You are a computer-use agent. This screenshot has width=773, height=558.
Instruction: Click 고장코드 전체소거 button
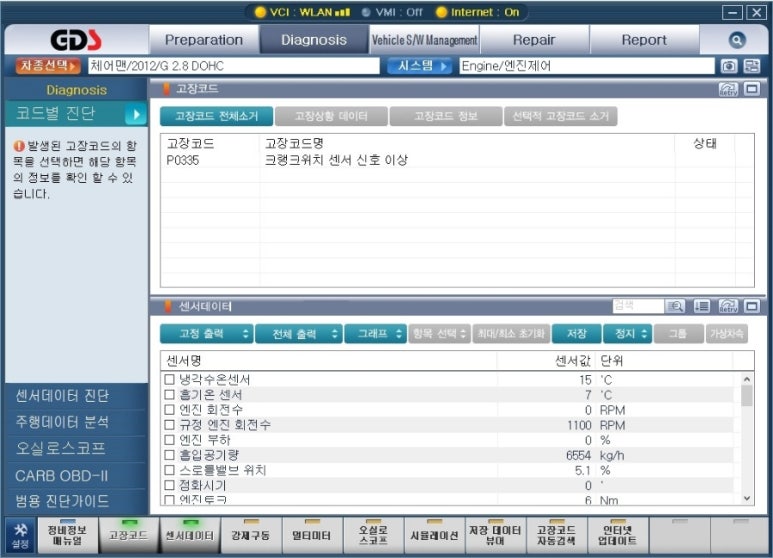[216, 116]
